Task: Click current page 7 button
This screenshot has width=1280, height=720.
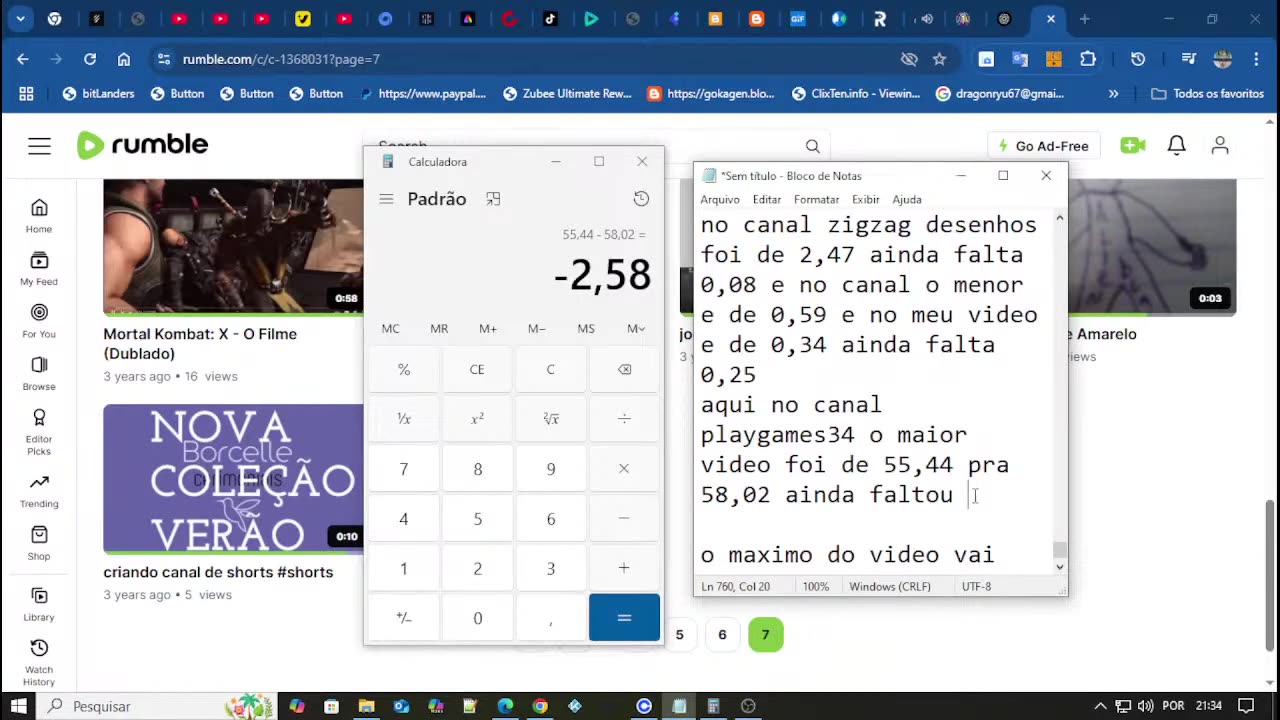Action: 765,634
